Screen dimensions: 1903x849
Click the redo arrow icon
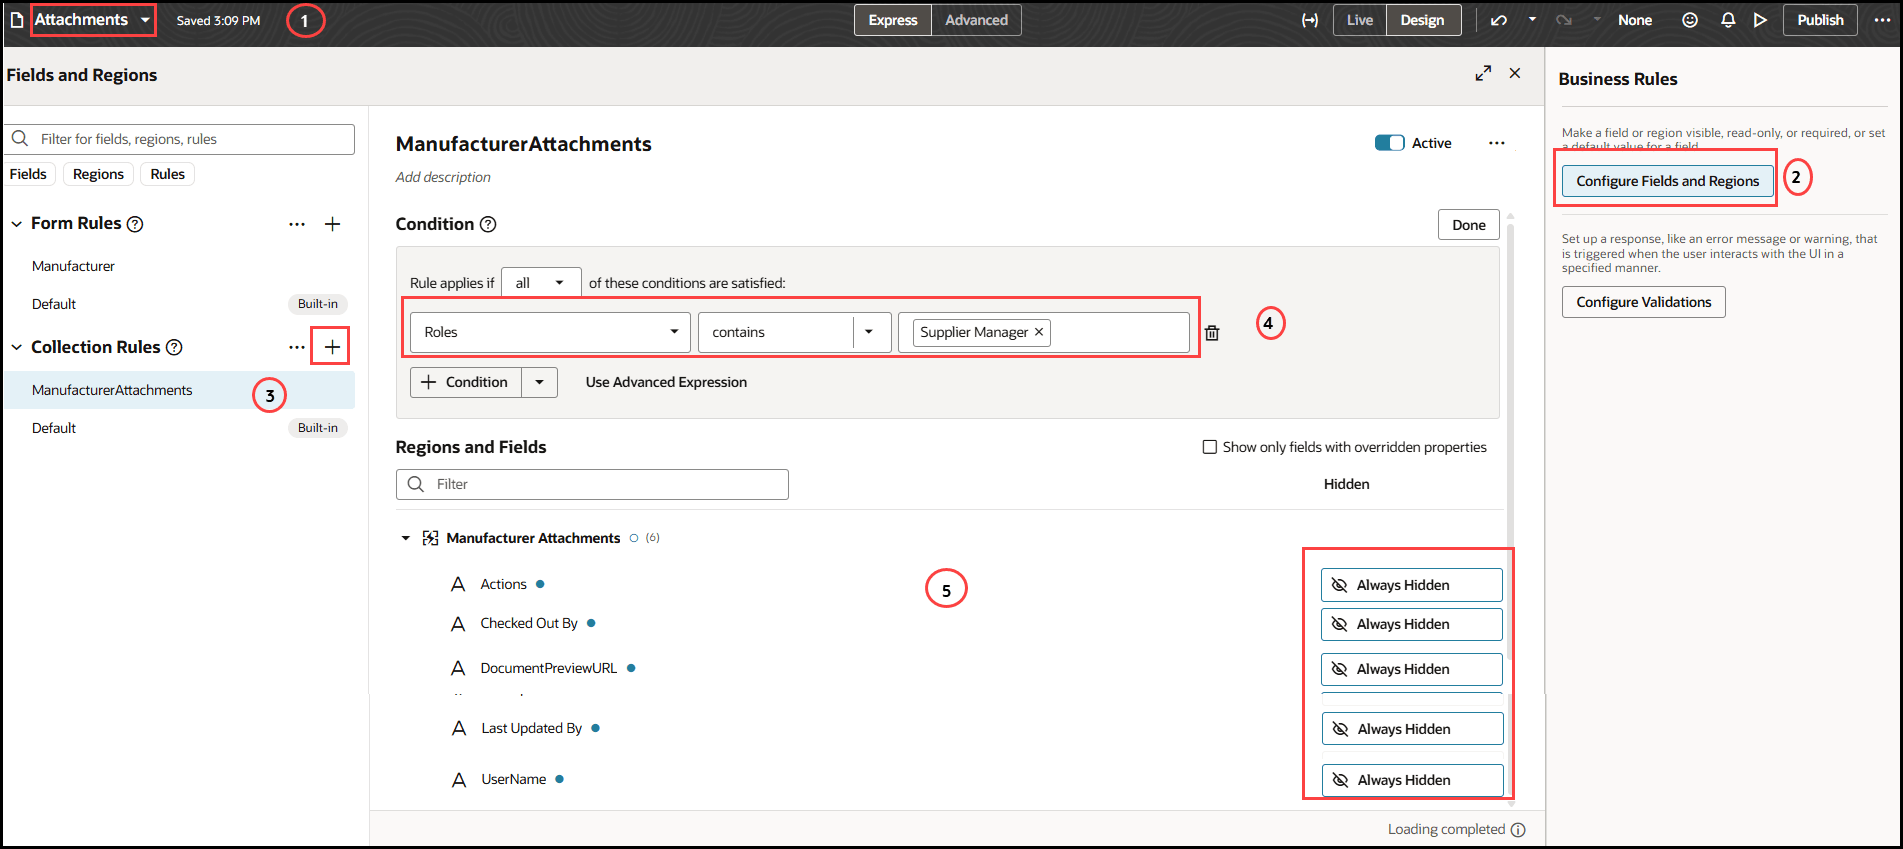1564,20
